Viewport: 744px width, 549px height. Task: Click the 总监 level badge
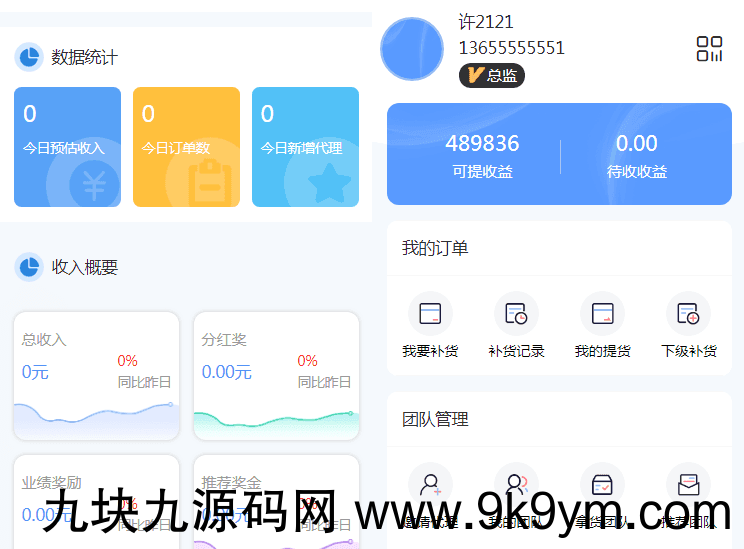[x=491, y=75]
